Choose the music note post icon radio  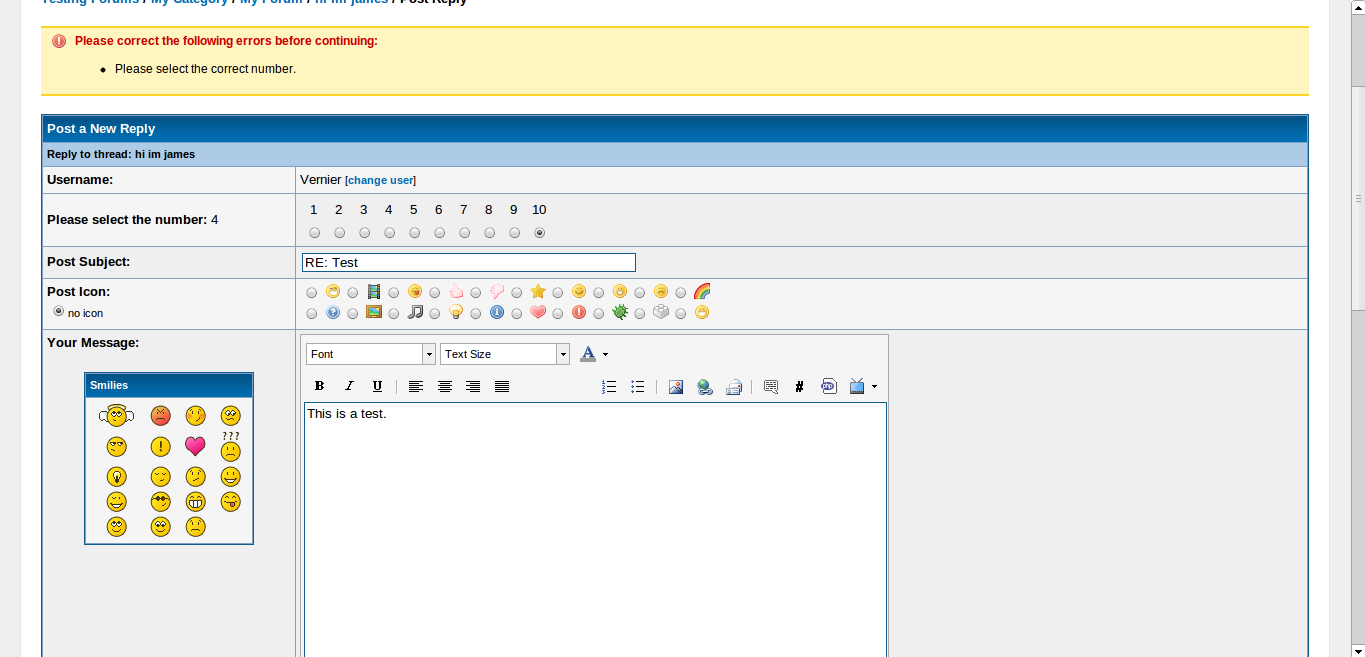tap(394, 314)
